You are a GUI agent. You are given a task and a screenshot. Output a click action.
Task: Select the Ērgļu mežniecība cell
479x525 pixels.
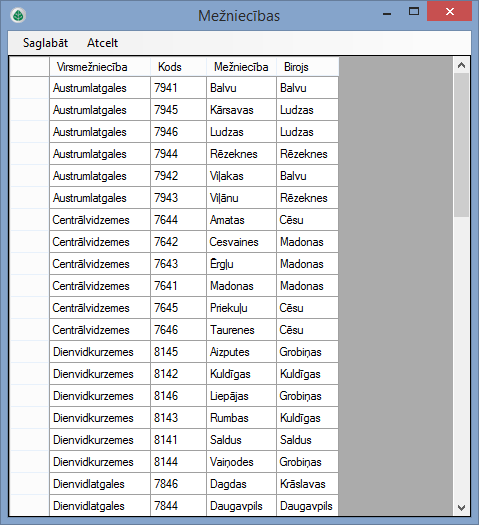[241, 264]
